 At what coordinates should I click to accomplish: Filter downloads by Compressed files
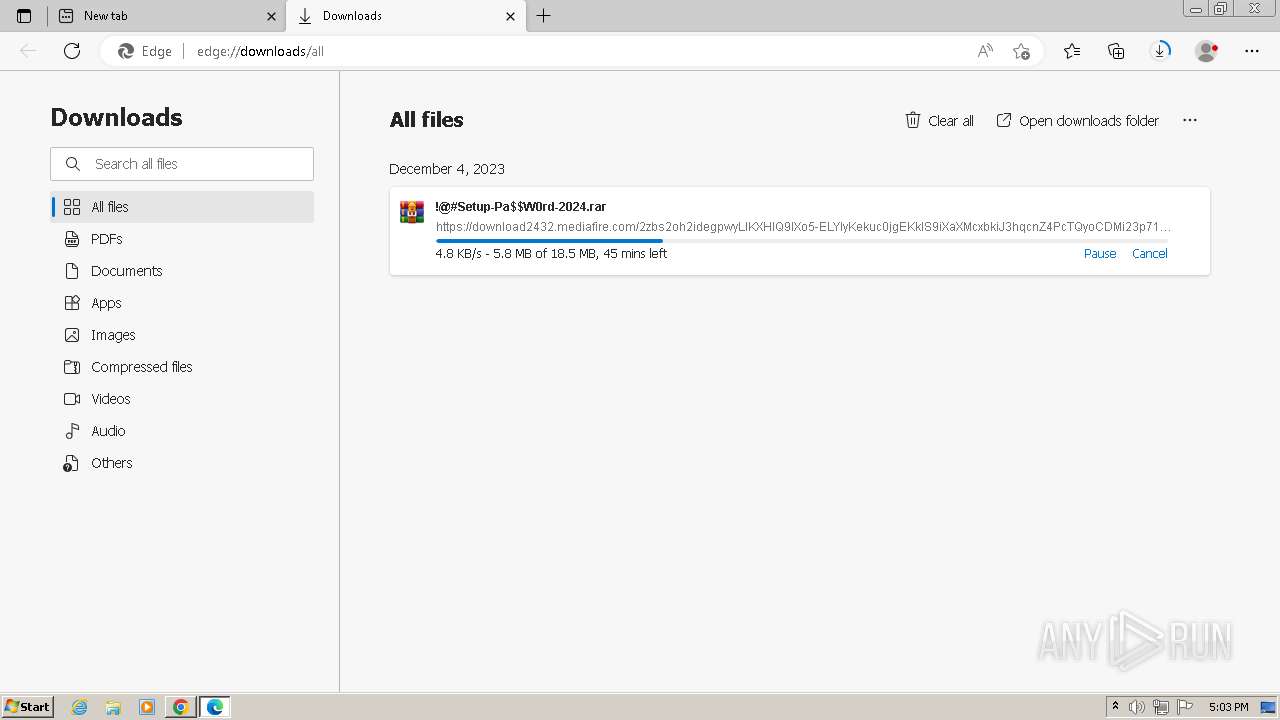[182, 367]
